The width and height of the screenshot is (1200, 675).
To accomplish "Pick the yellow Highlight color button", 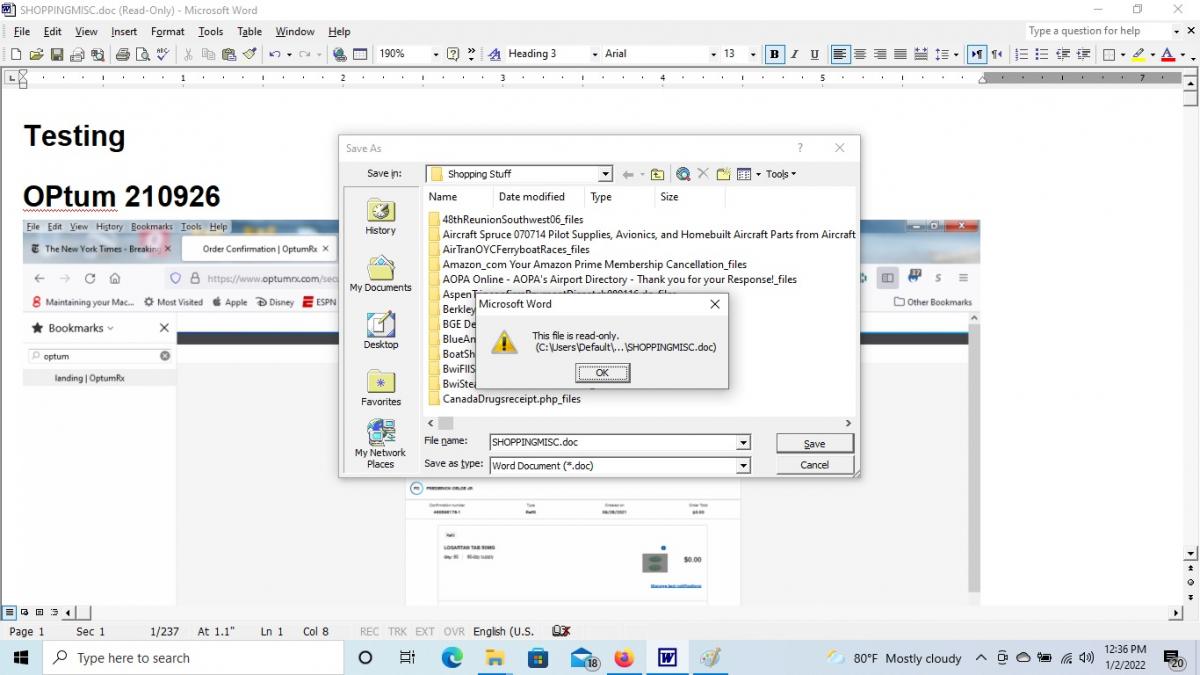I will coord(1138,54).
